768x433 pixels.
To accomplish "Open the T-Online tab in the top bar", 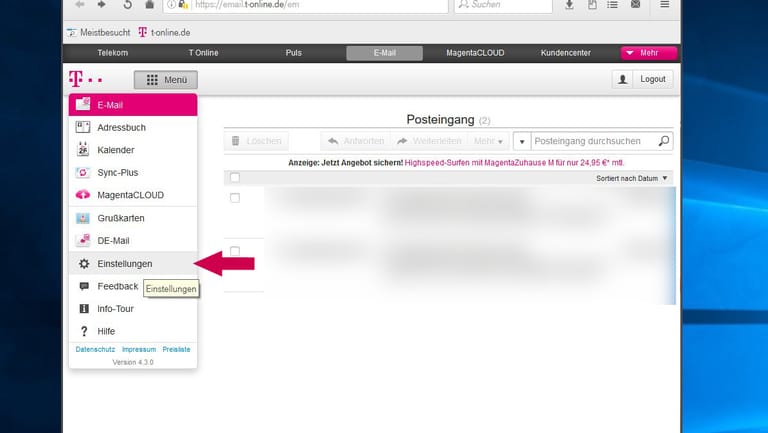I will 204,53.
